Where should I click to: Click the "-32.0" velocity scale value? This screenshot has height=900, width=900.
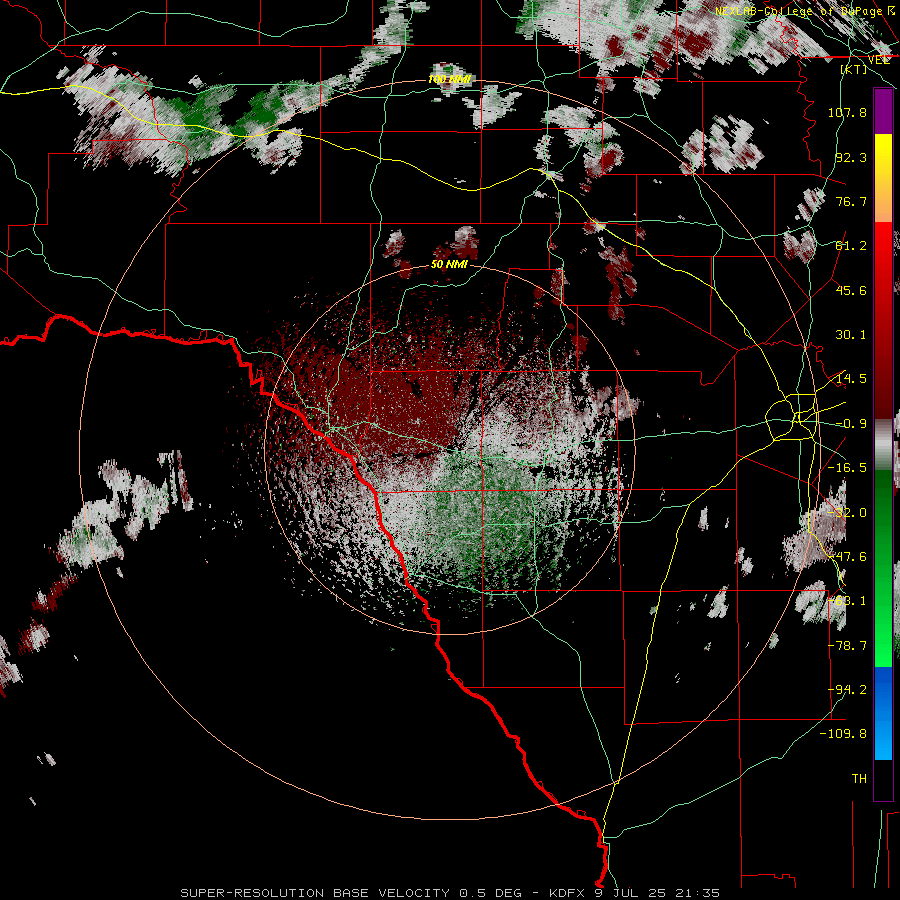(847, 512)
